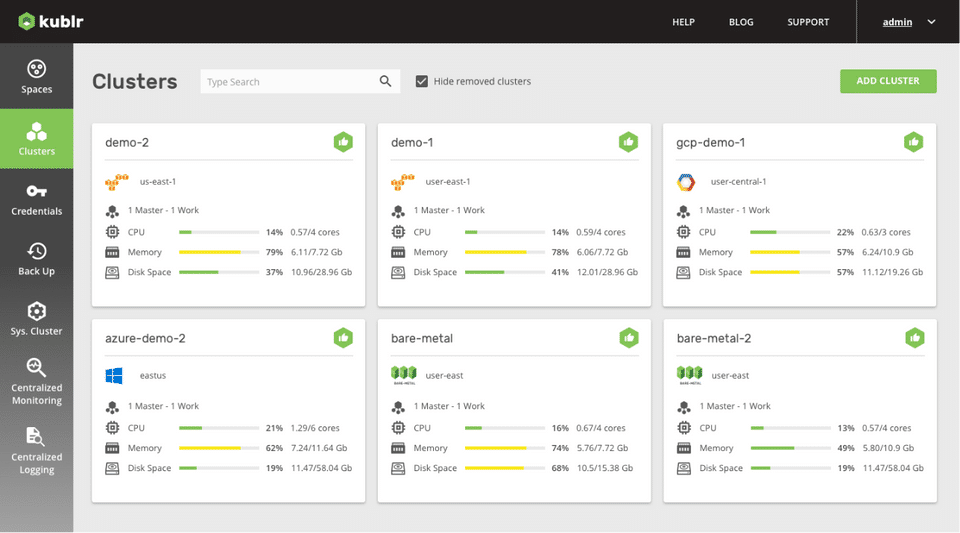Image resolution: width=960 pixels, height=533 pixels.
Task: Click Memory icon on demo-2
Action: 112,252
